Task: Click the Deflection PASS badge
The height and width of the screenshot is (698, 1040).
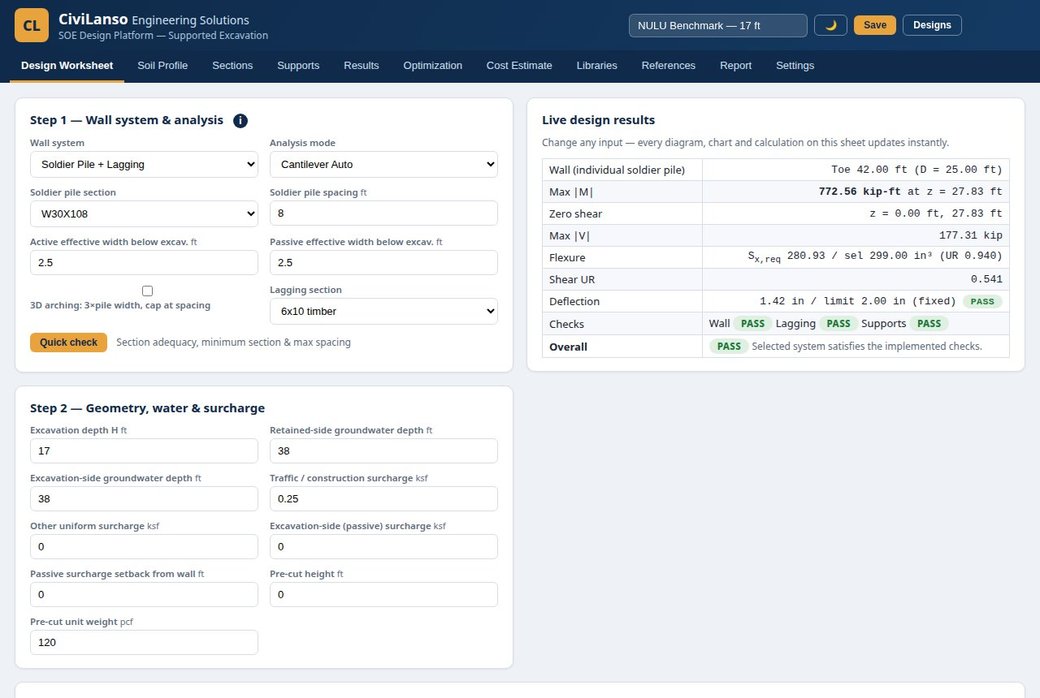Action: [x=982, y=301]
